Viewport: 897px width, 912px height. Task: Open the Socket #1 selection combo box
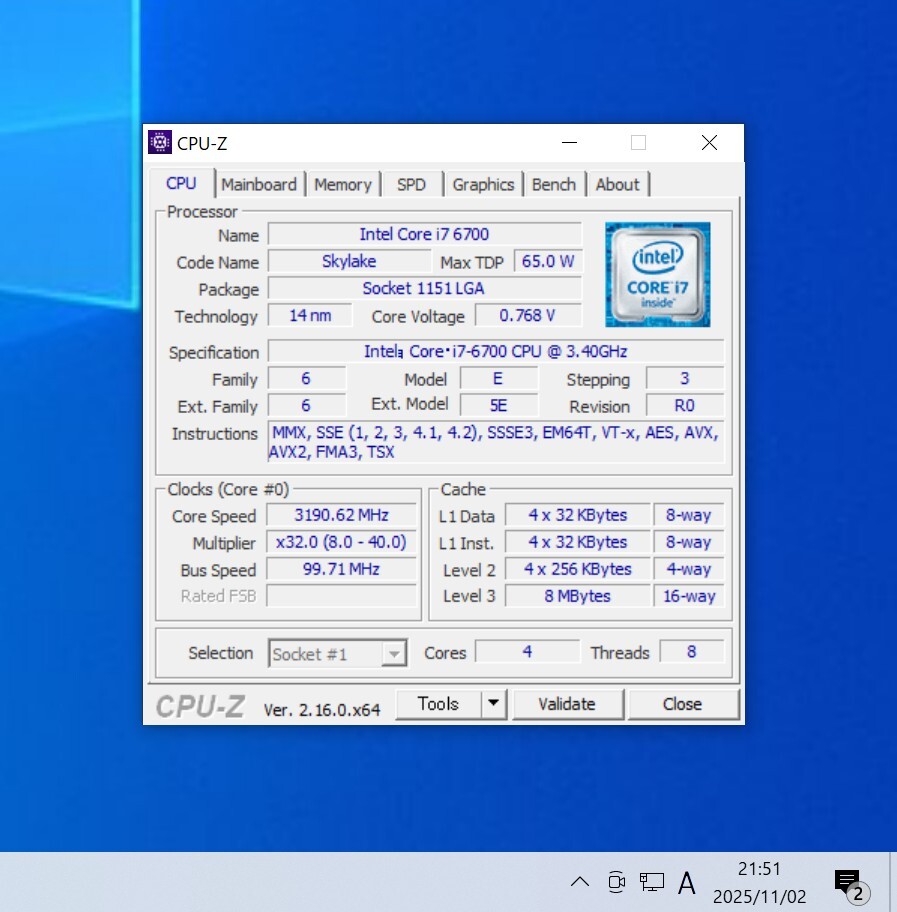pyautogui.click(x=337, y=654)
